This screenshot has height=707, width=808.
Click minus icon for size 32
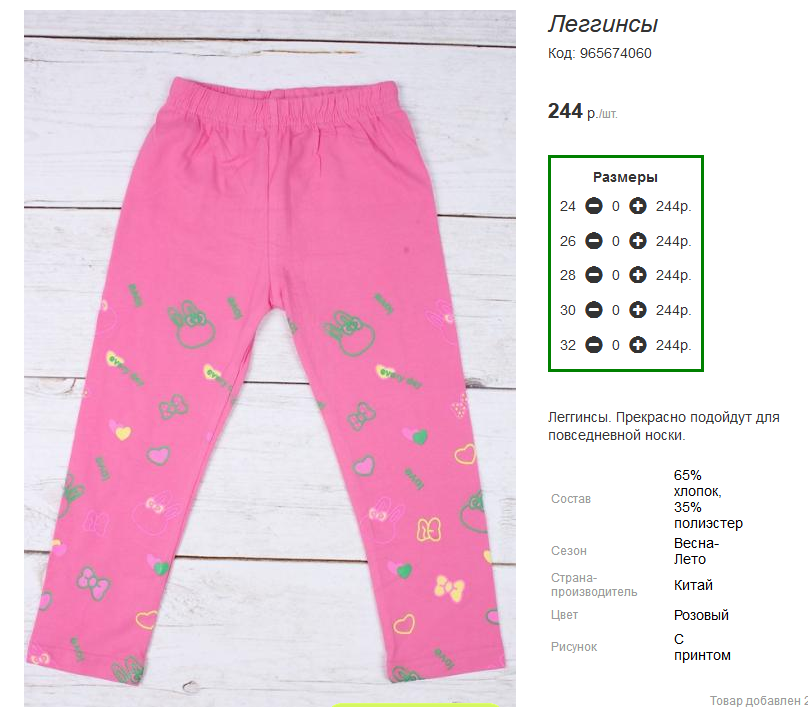pyautogui.click(x=594, y=345)
